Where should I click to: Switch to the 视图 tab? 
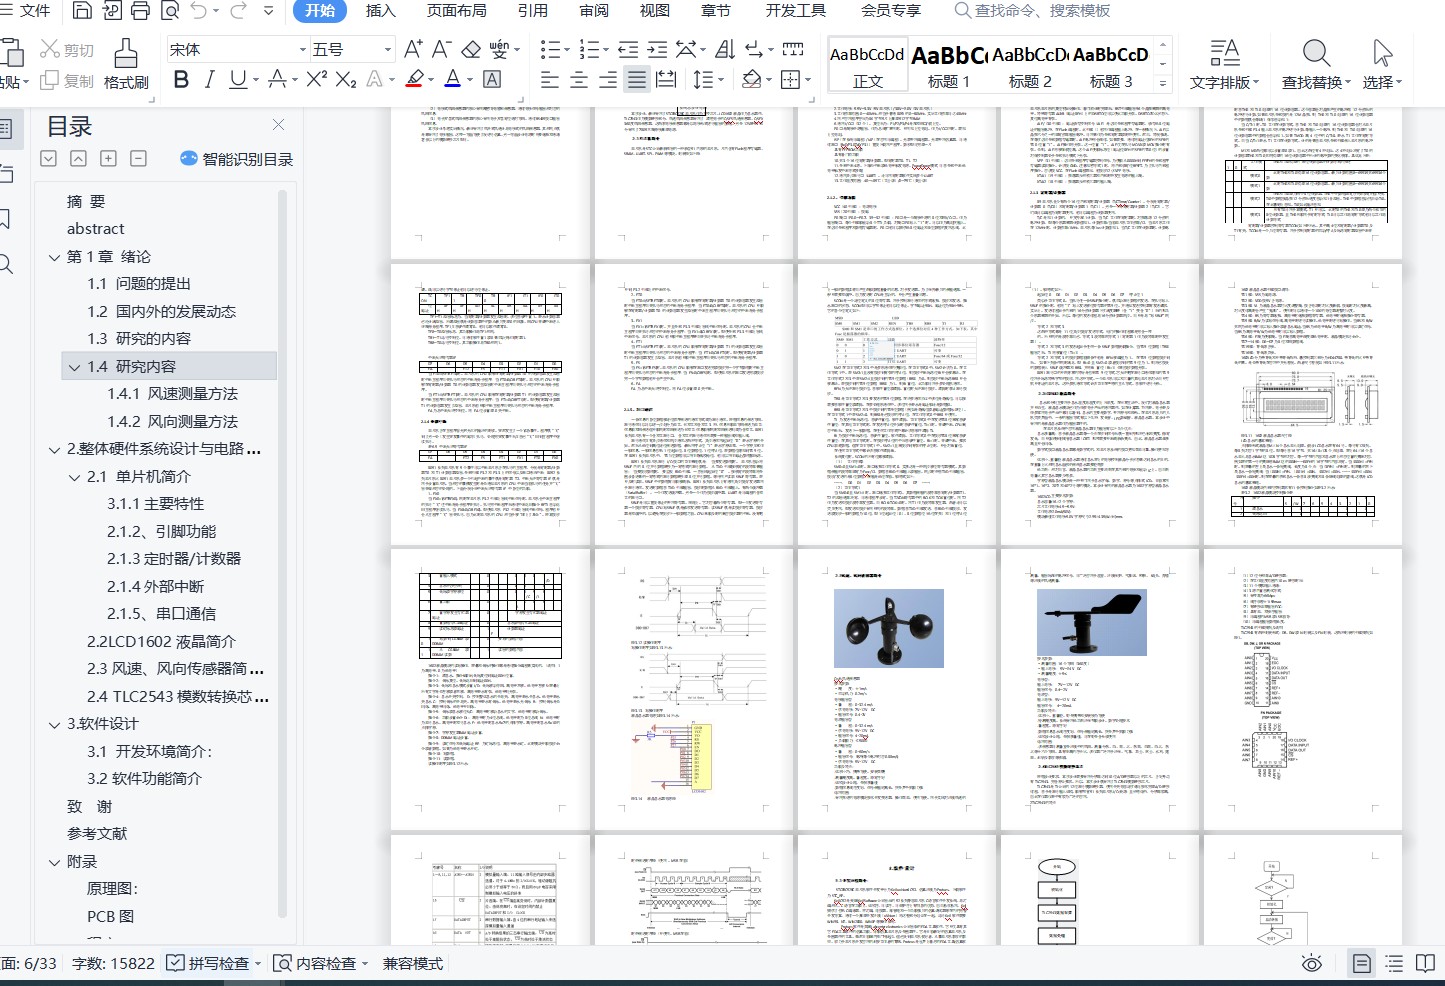(655, 11)
